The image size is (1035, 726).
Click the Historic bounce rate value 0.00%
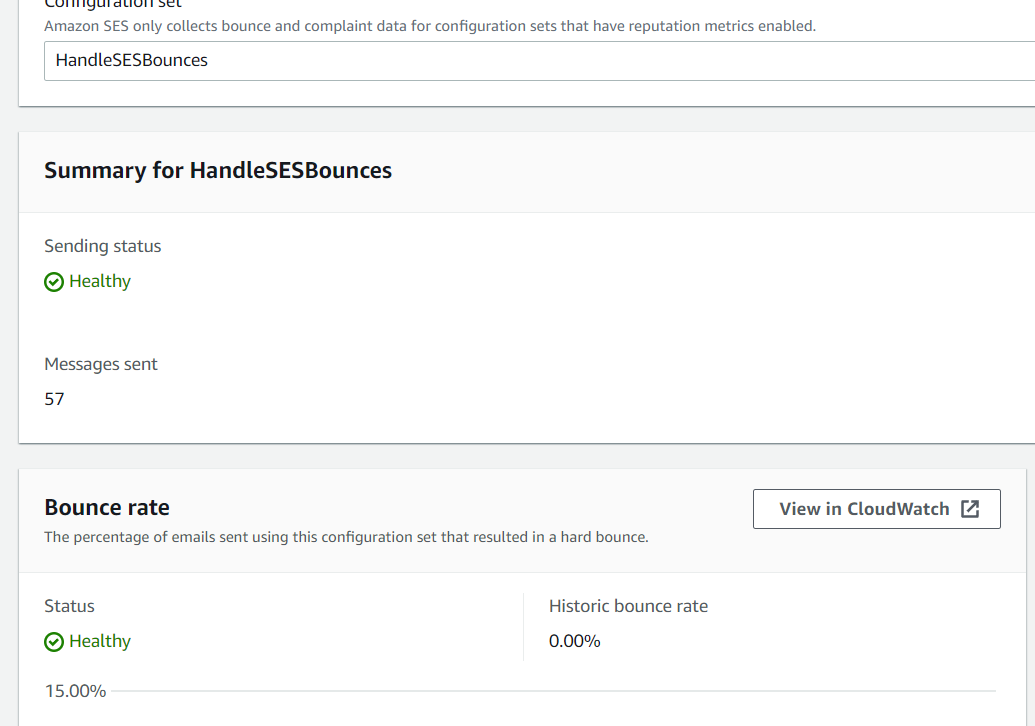point(574,641)
